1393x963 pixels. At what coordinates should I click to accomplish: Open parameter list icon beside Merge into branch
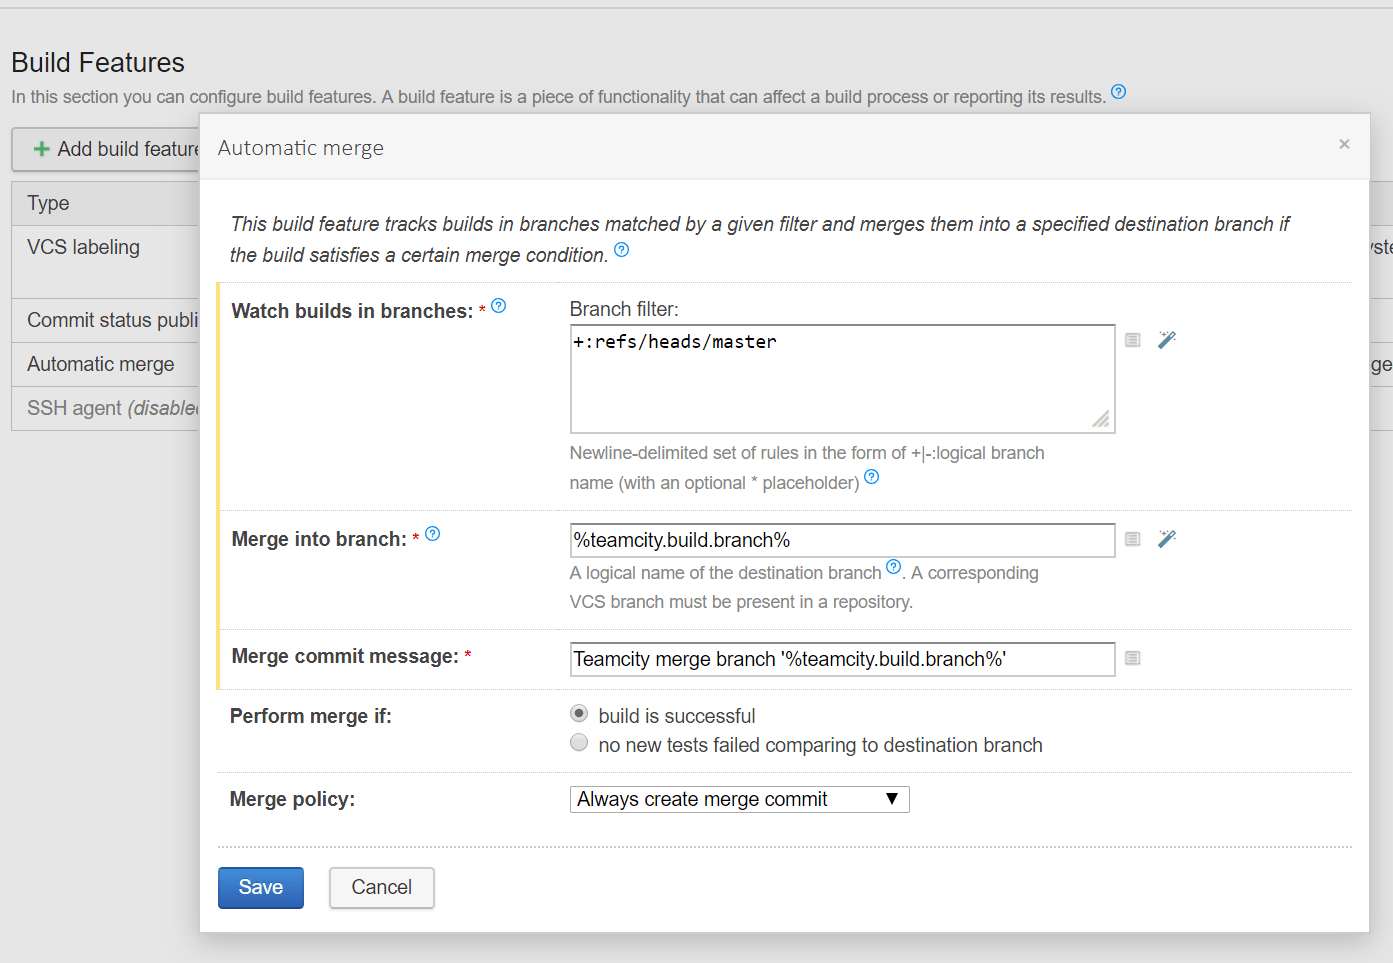coord(1132,539)
